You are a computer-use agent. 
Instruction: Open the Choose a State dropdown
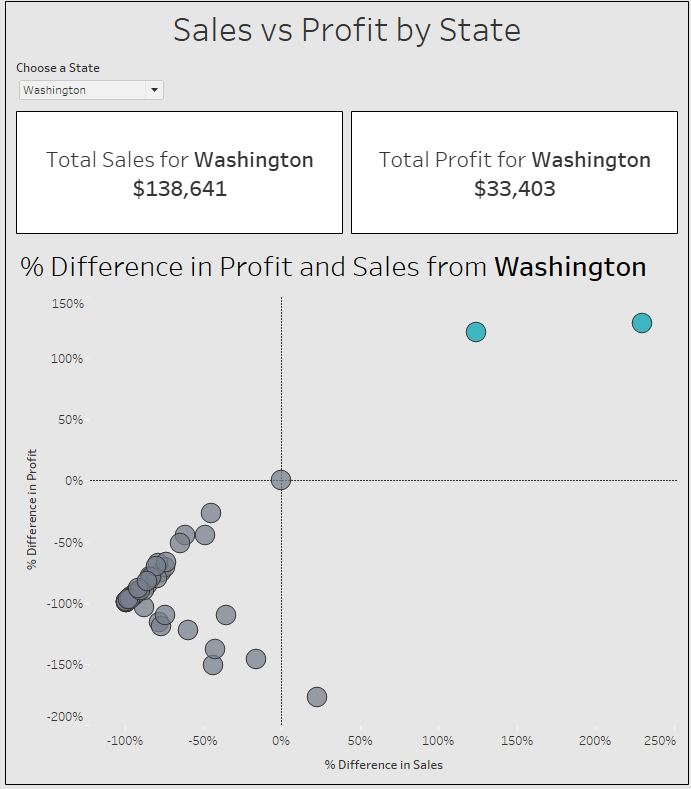[90, 90]
